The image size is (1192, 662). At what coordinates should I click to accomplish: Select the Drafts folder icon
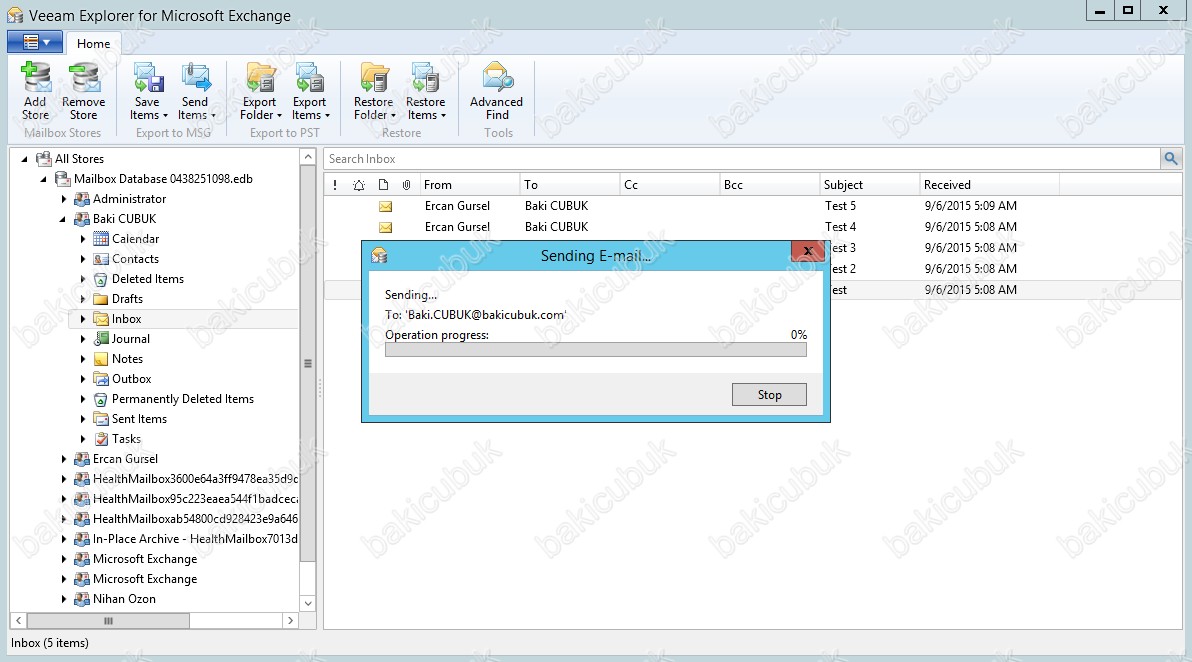point(100,299)
